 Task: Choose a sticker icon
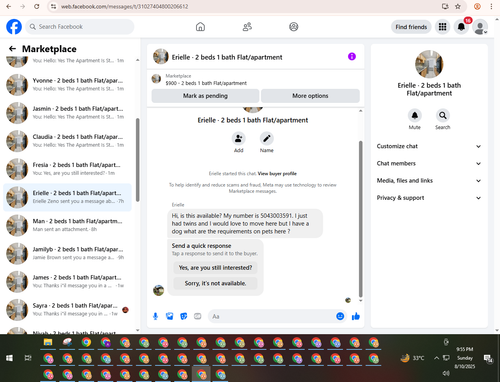coord(184,316)
